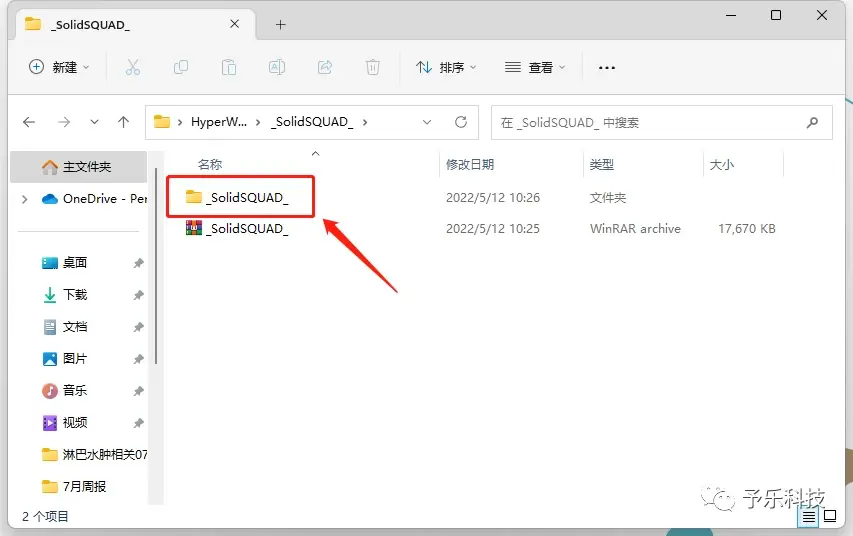Viewport: 853px width, 536px height.
Task: Go forward with the right arrow
Action: point(64,122)
